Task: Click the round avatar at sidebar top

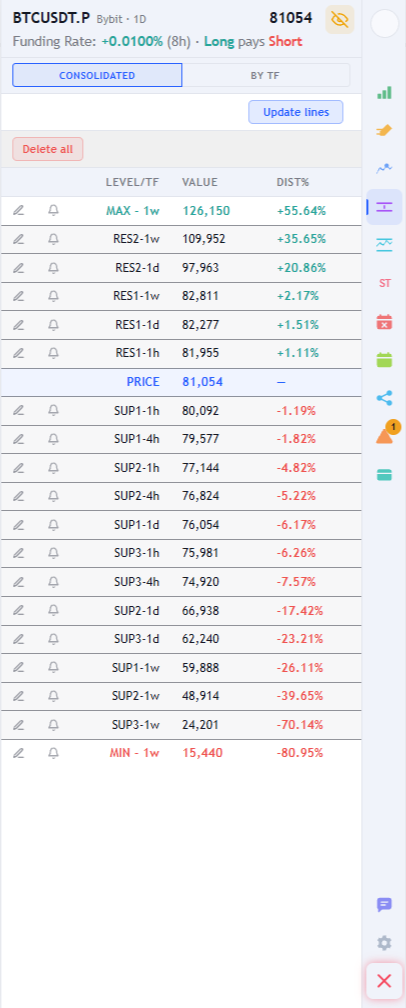Action: pyautogui.click(x=385, y=24)
